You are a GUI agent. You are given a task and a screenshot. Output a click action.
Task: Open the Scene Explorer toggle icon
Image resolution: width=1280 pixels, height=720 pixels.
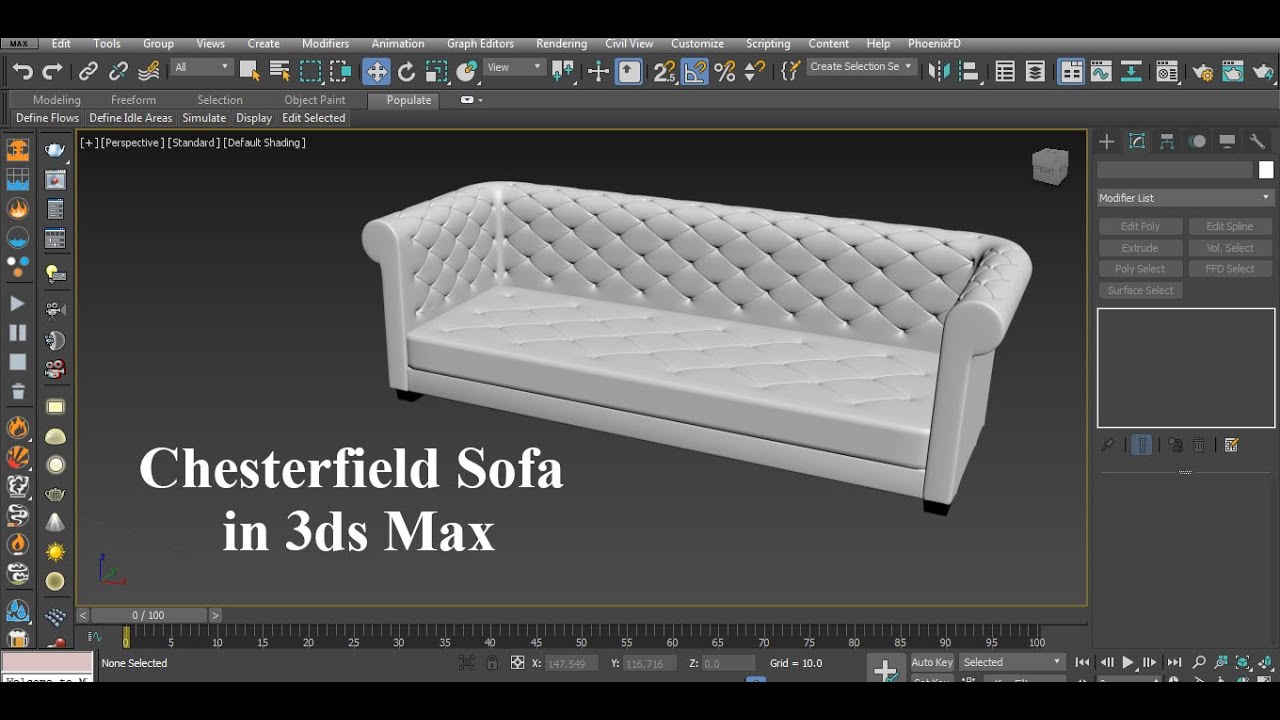(1005, 71)
